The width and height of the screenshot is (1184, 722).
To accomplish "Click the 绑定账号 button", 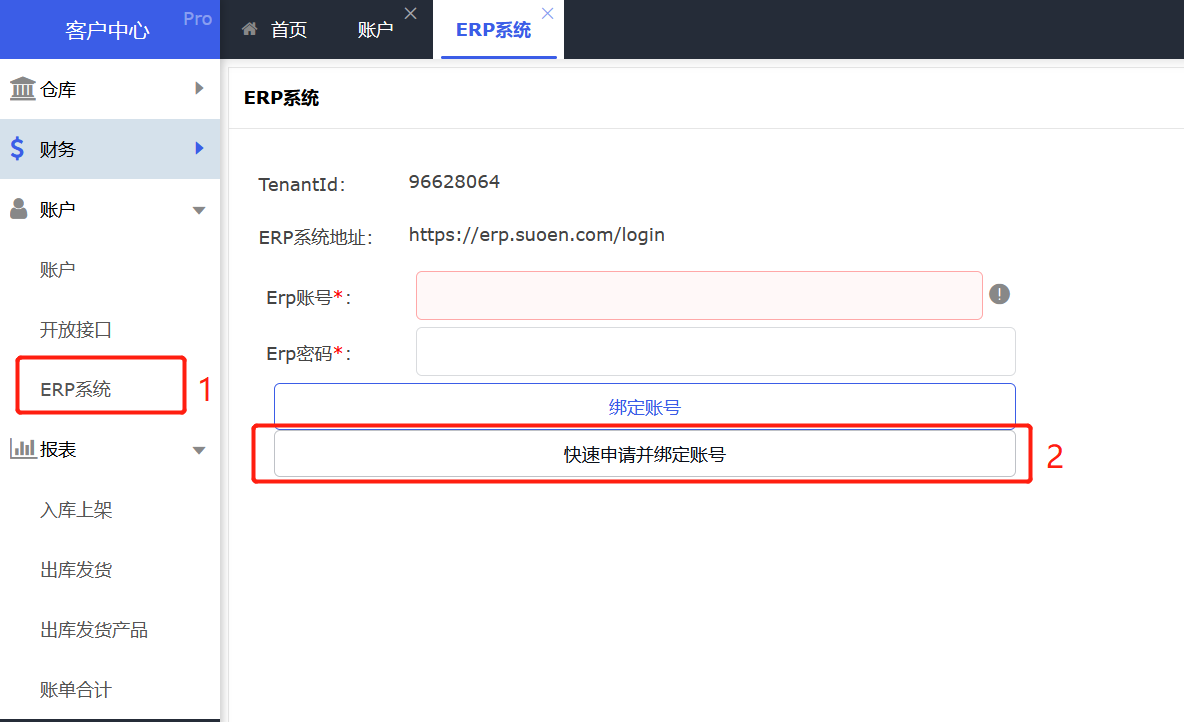I will coord(644,407).
